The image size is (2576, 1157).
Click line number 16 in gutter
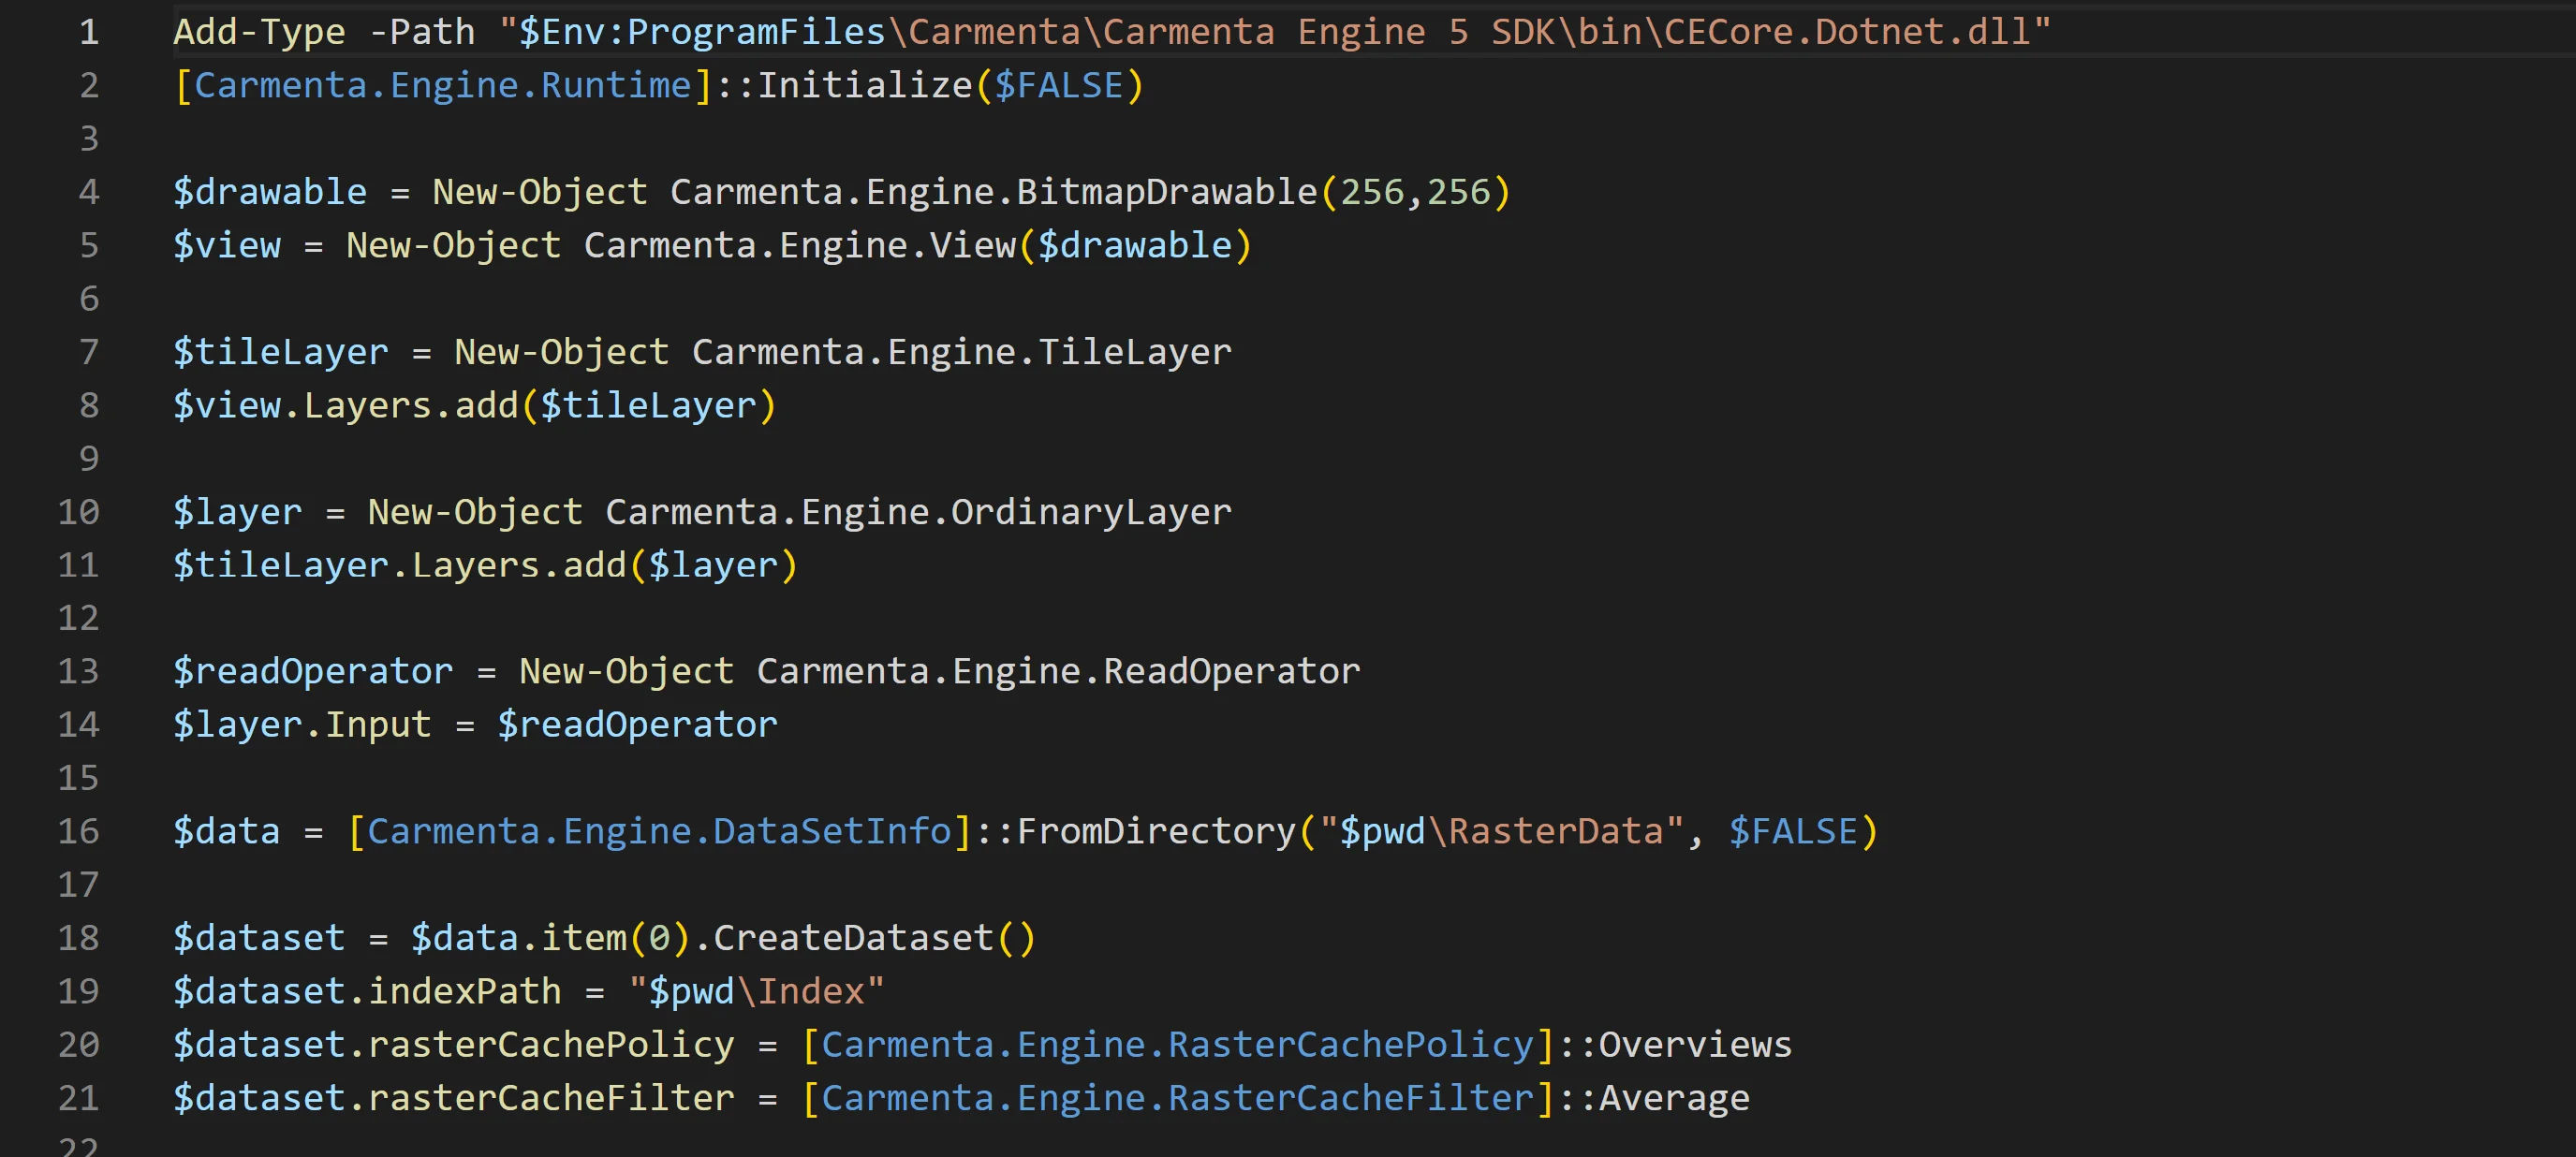point(78,831)
